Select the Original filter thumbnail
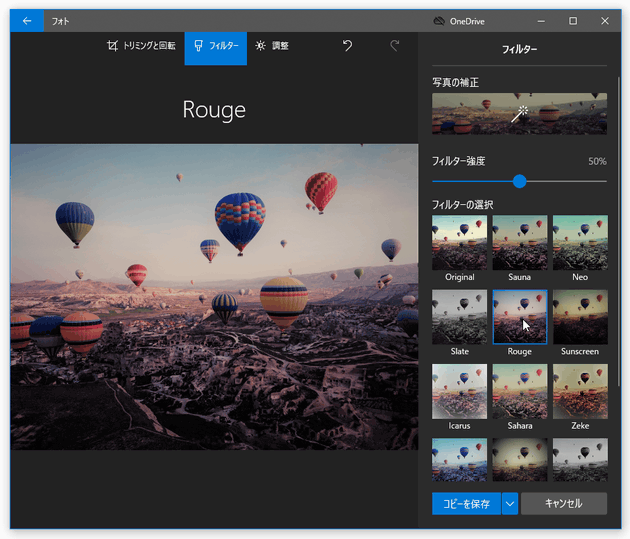 point(460,243)
